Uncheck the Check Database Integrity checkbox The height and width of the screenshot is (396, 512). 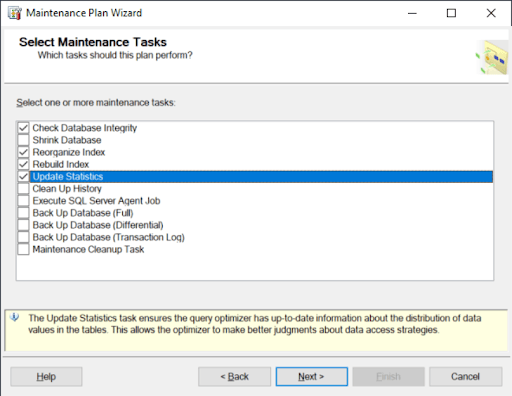tap(23, 128)
